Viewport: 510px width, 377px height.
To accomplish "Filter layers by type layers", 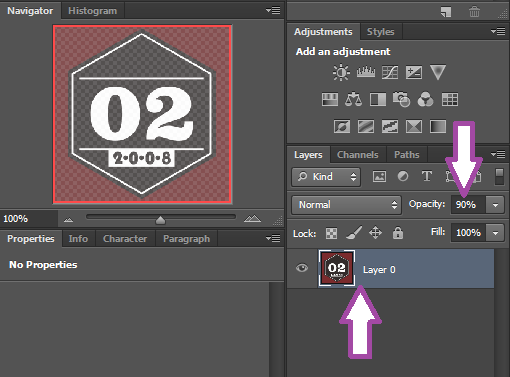I will click(427, 176).
